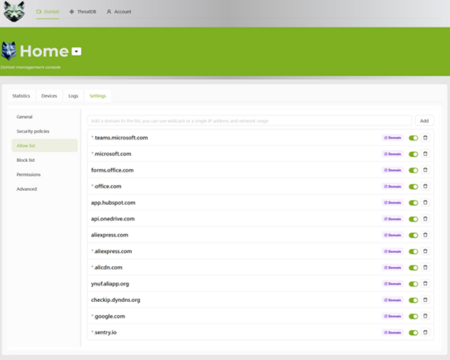Delete the *.microsoft.com entry
Image resolution: width=450 pixels, height=360 pixels.
425,154
